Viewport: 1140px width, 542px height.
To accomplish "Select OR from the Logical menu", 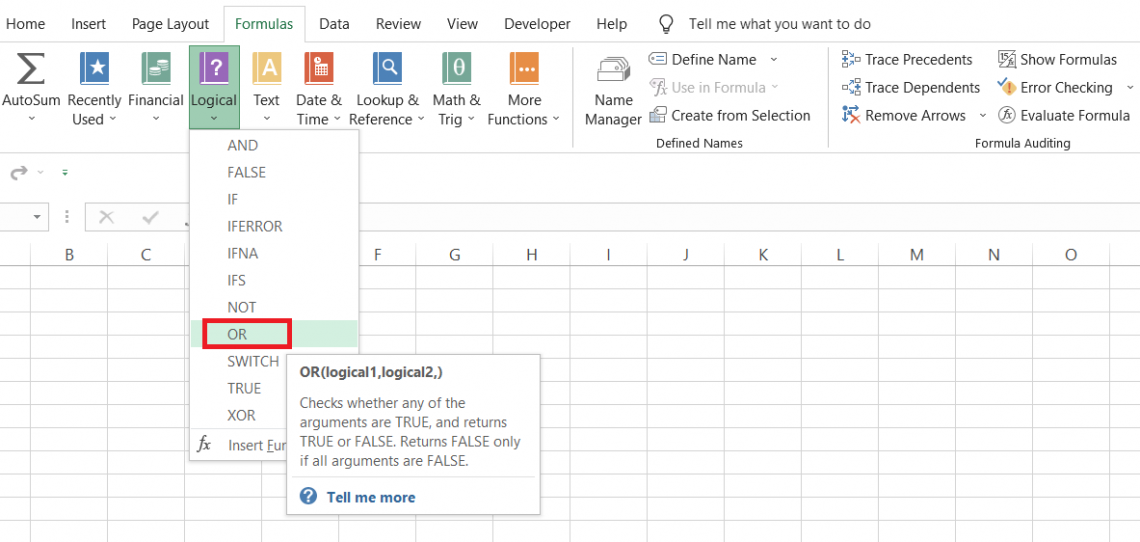I will pos(238,334).
